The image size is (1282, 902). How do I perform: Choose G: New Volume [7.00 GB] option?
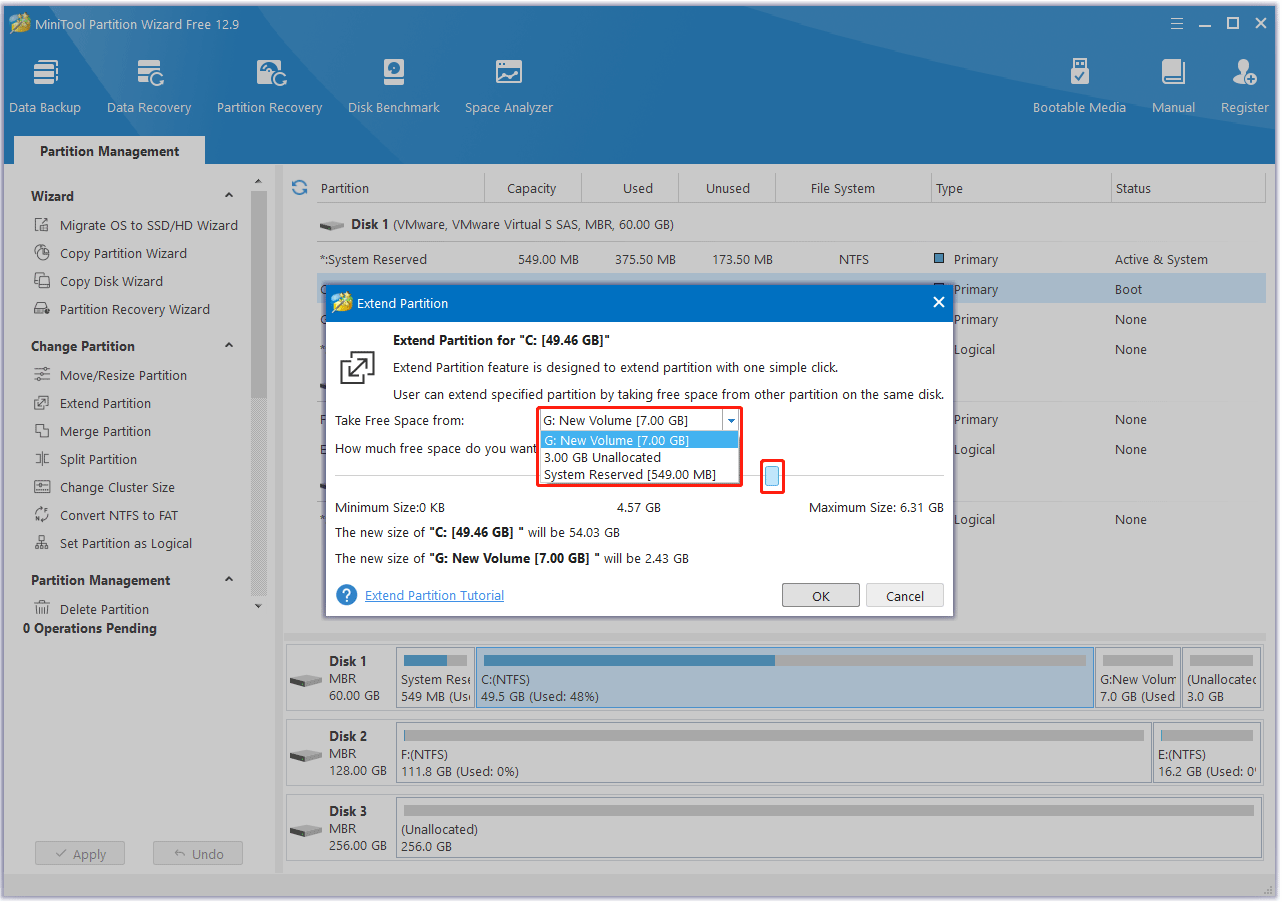pyautogui.click(x=639, y=440)
